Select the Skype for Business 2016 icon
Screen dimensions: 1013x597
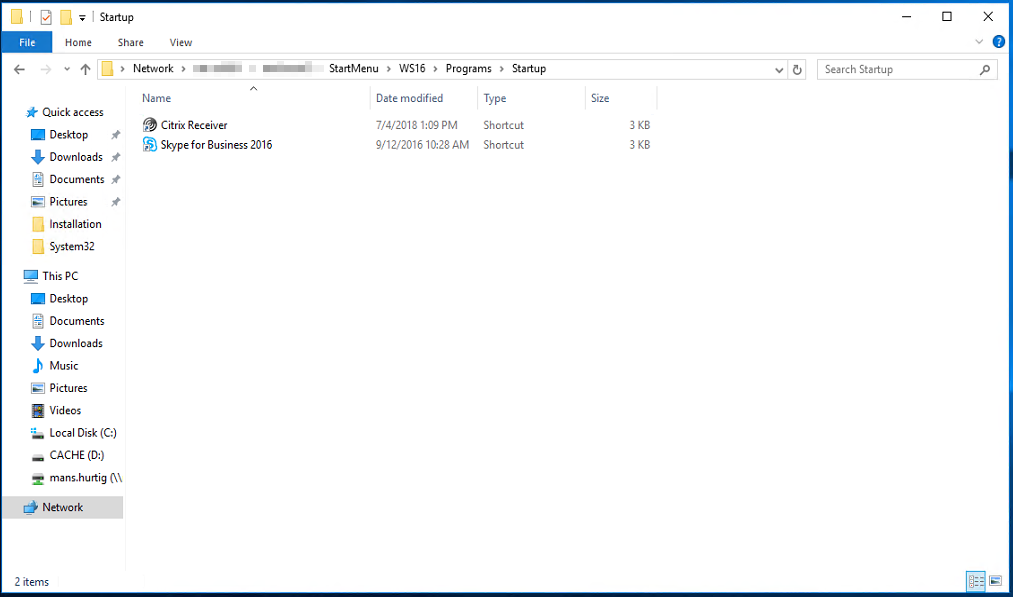tap(150, 145)
